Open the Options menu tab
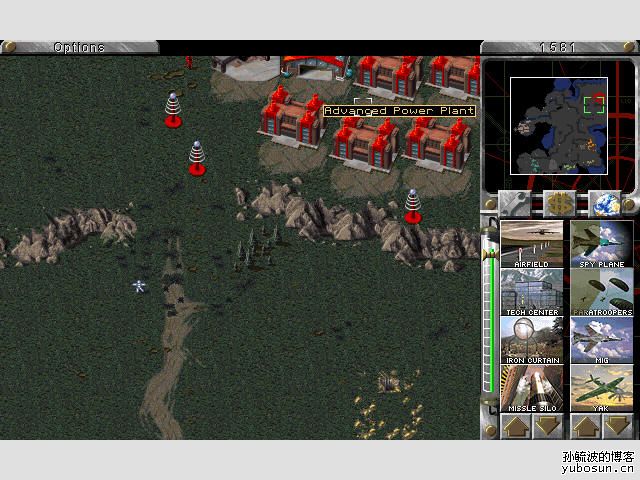 coord(80,47)
